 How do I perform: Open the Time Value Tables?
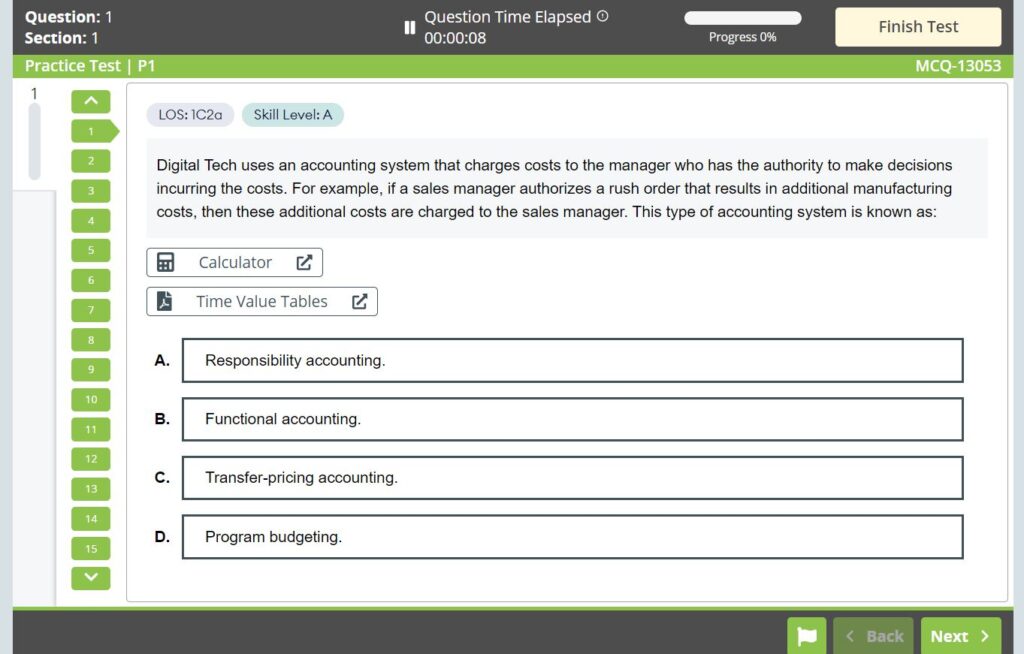pos(261,301)
